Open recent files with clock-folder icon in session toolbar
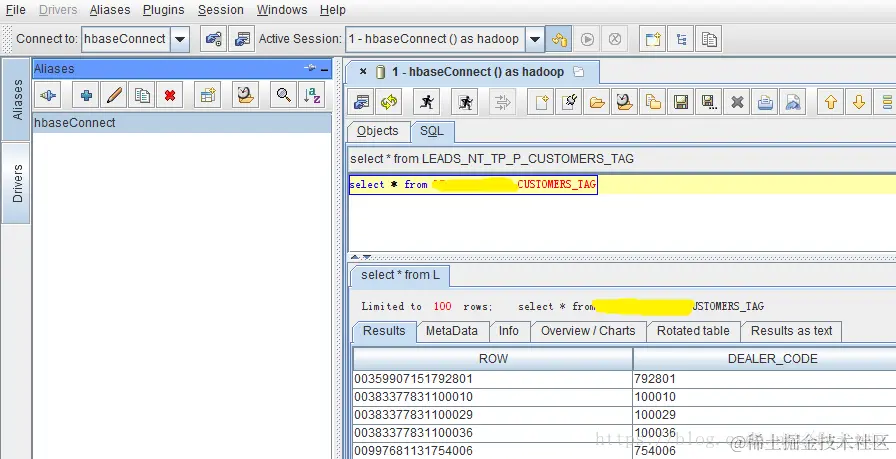The height and width of the screenshot is (459, 896). coord(625,102)
